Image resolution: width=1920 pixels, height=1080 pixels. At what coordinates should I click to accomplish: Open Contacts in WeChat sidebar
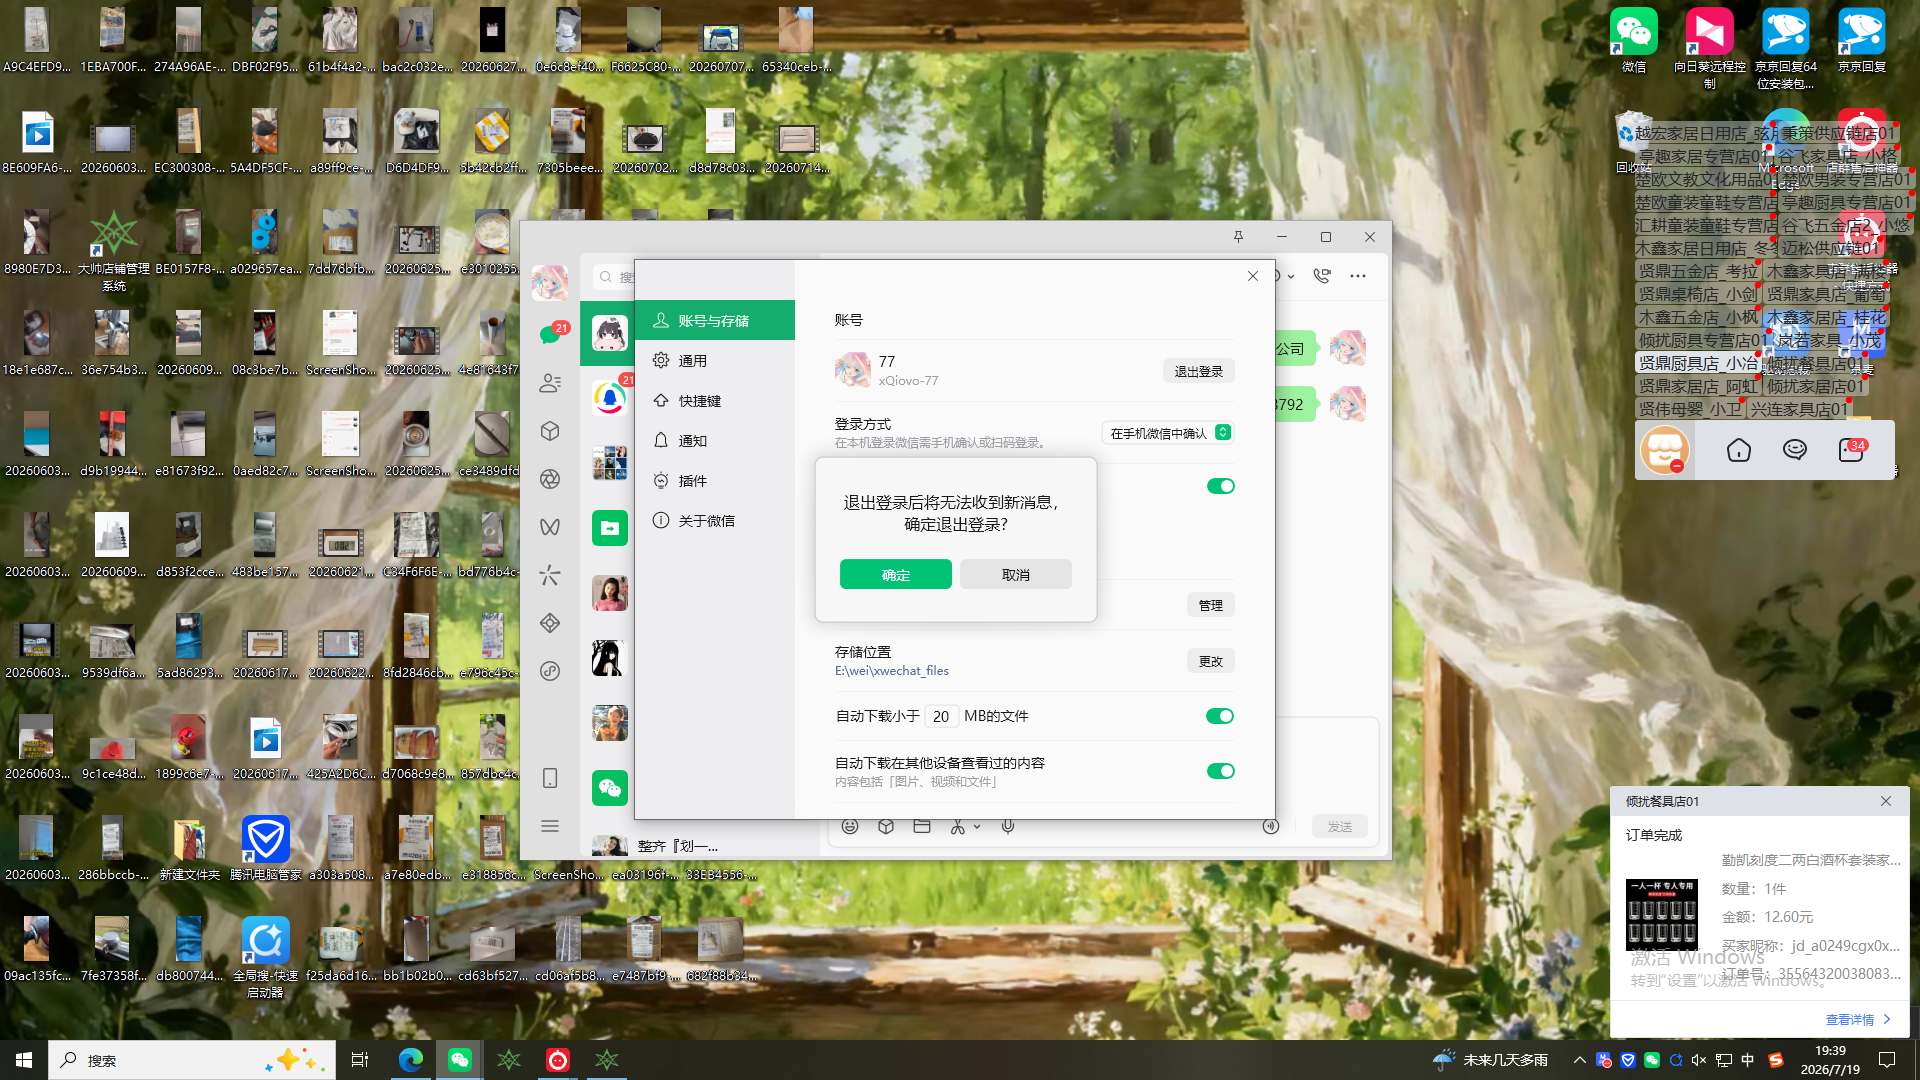point(550,383)
